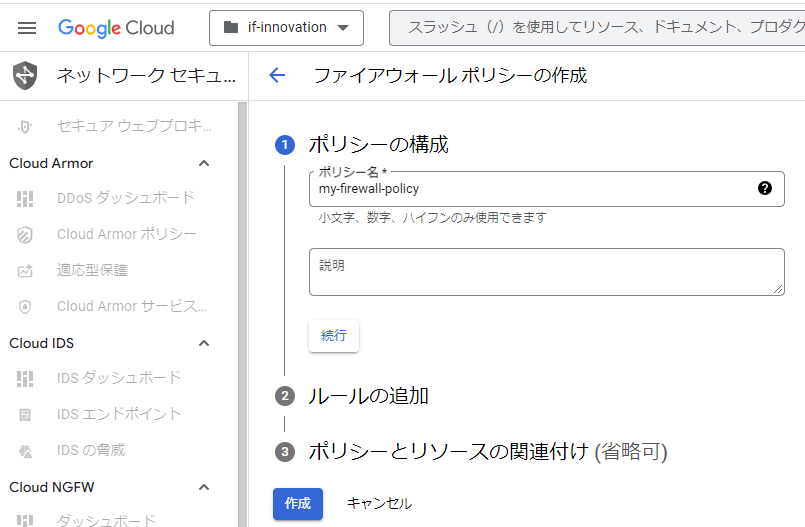Viewport: 805px width, 527px height.
Task: Click the blue 作成 button
Action: point(298,503)
